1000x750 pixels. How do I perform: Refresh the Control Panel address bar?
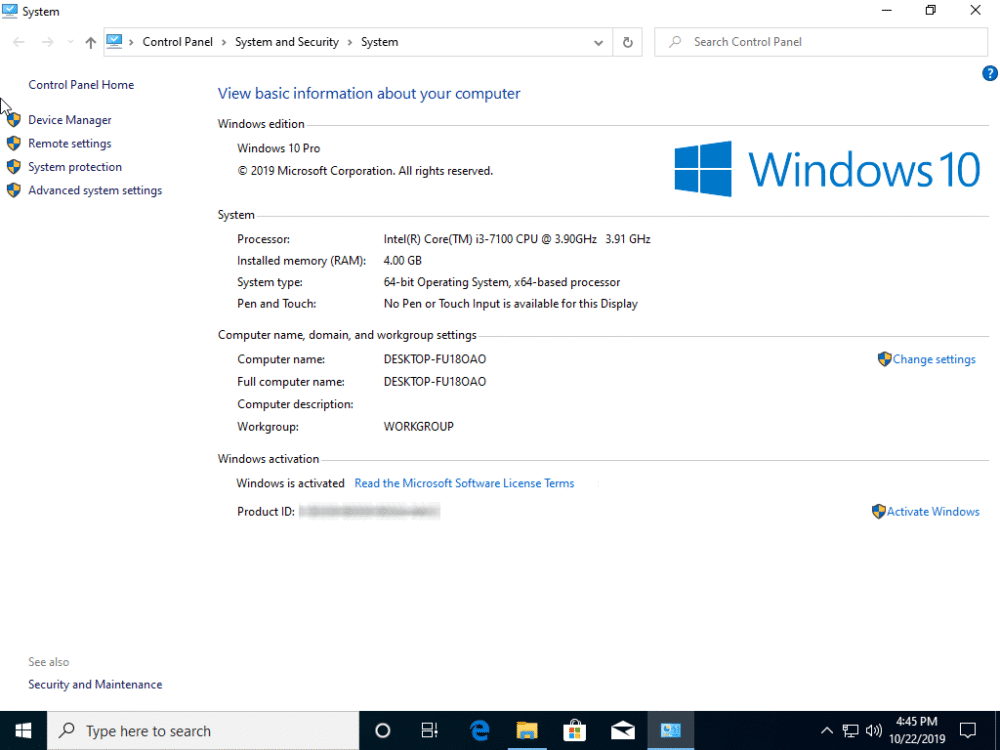click(x=627, y=42)
